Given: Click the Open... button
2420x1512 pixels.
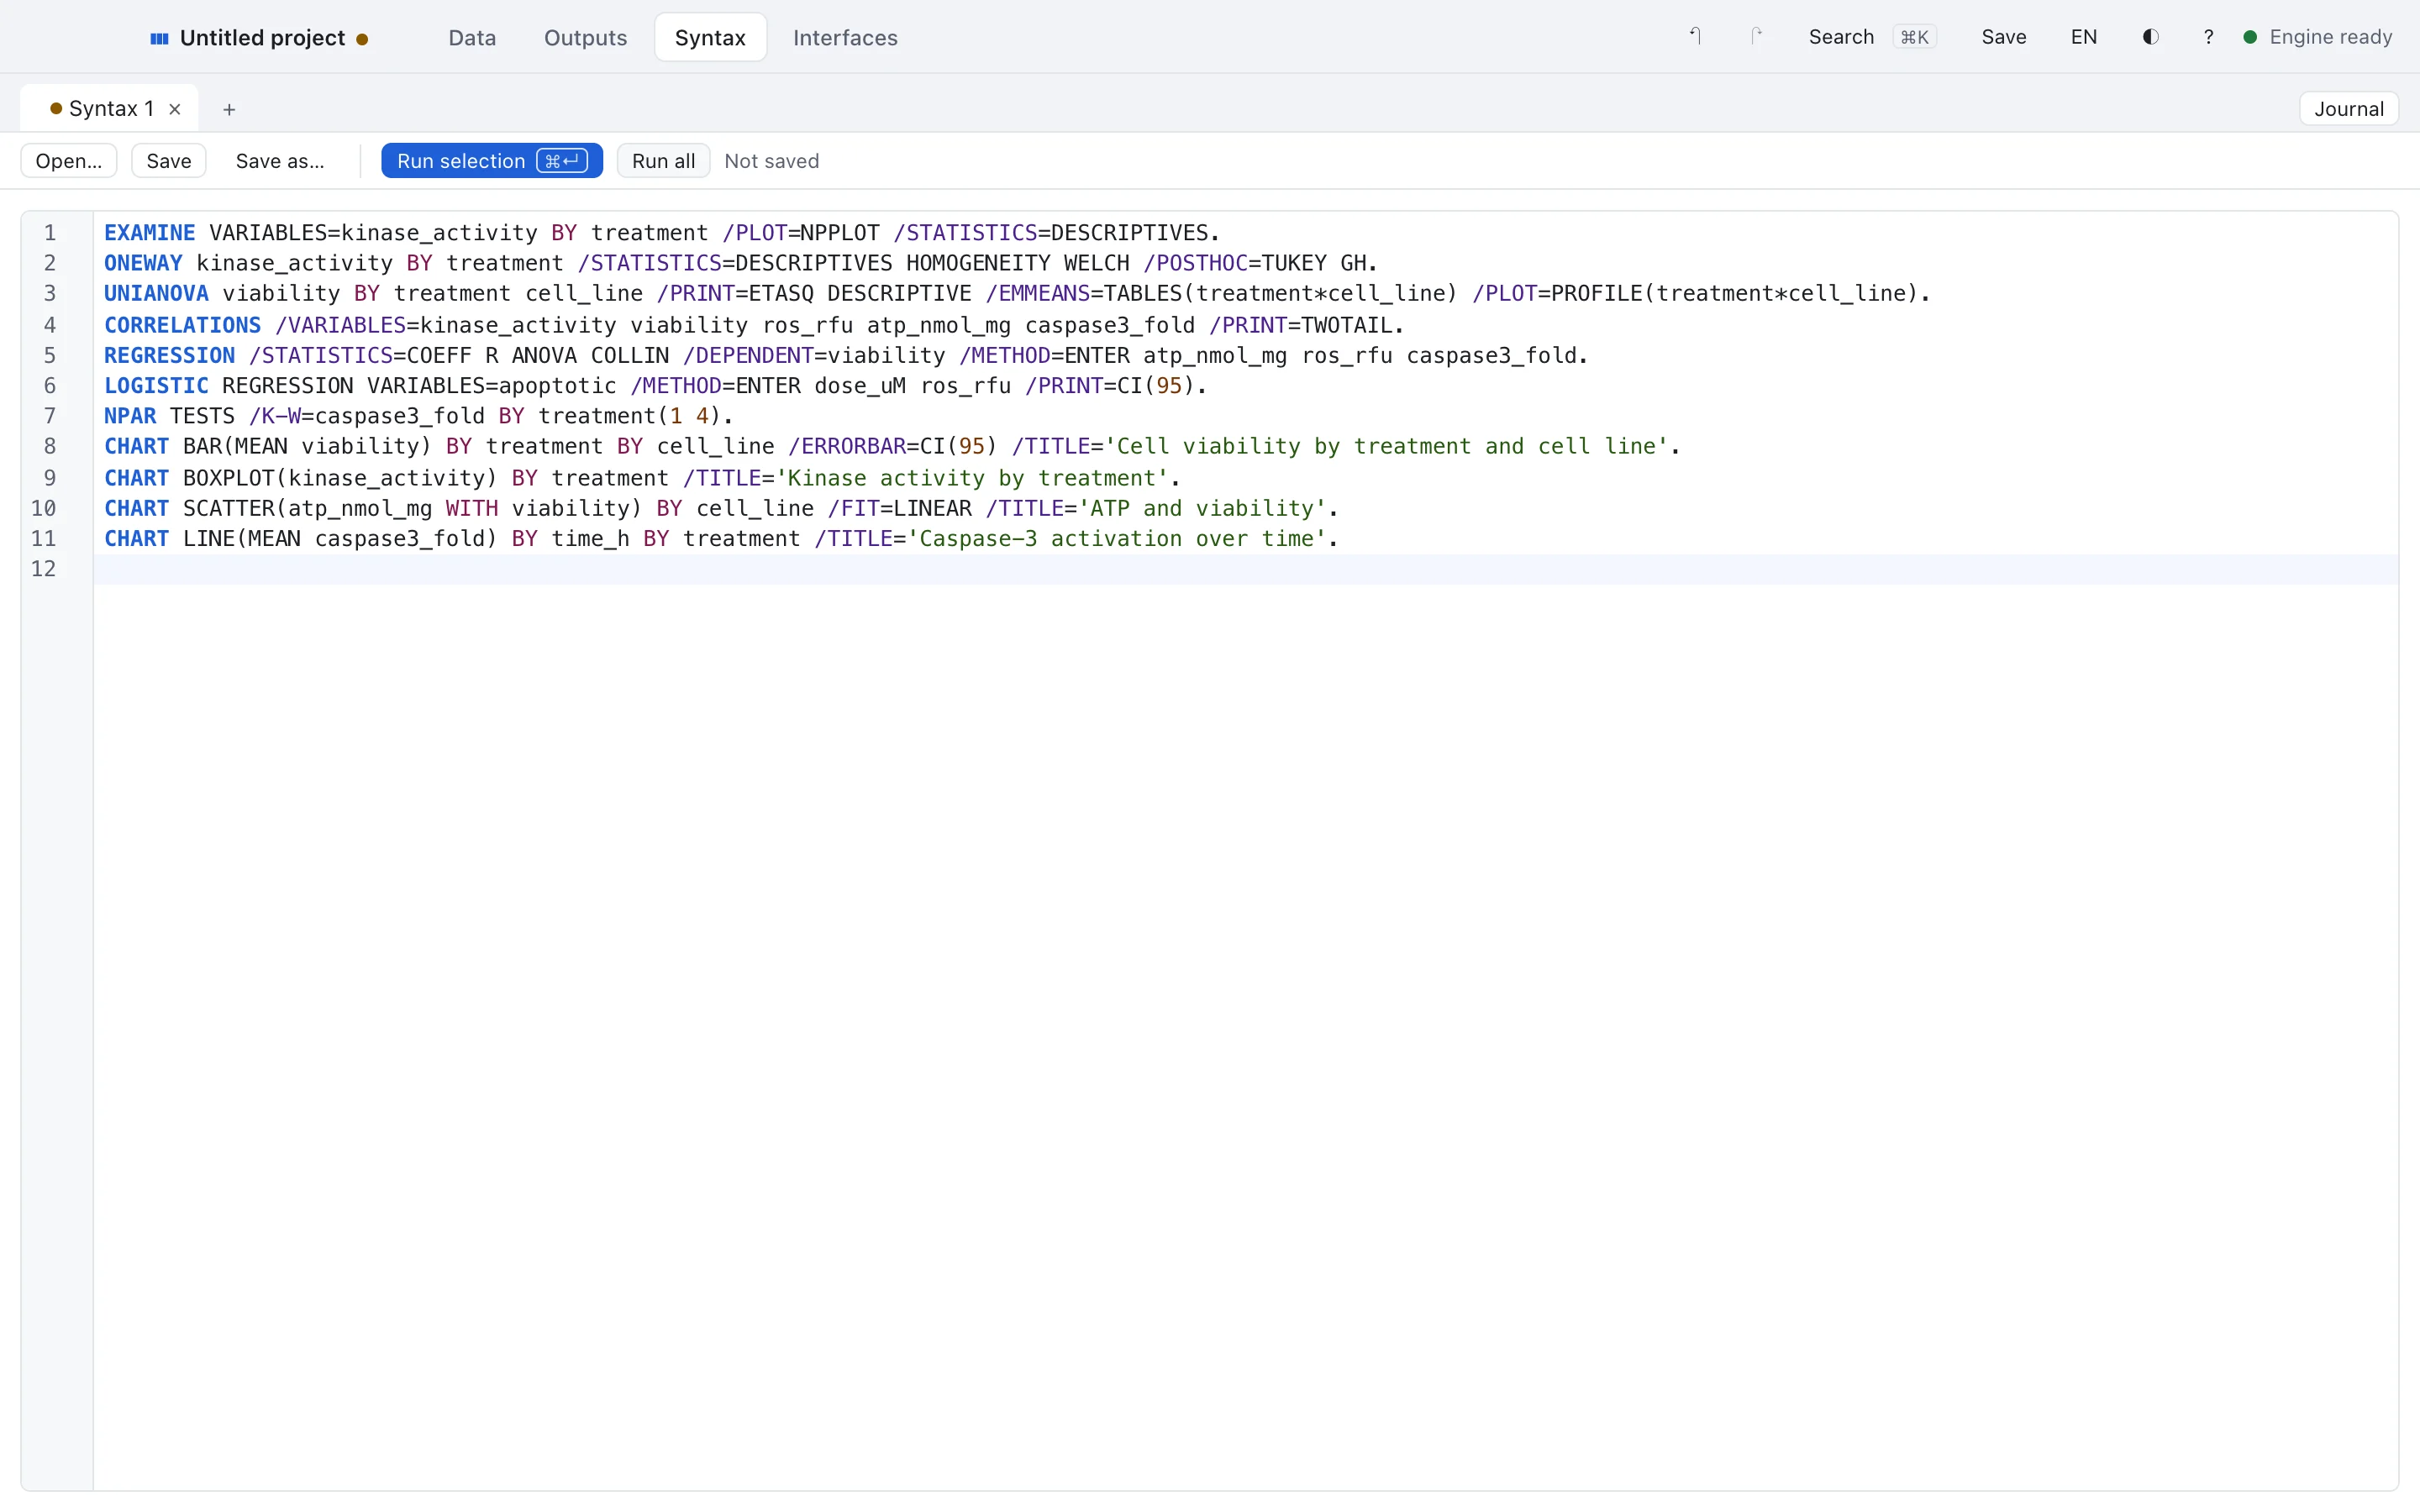Looking at the screenshot, I should point(69,161).
